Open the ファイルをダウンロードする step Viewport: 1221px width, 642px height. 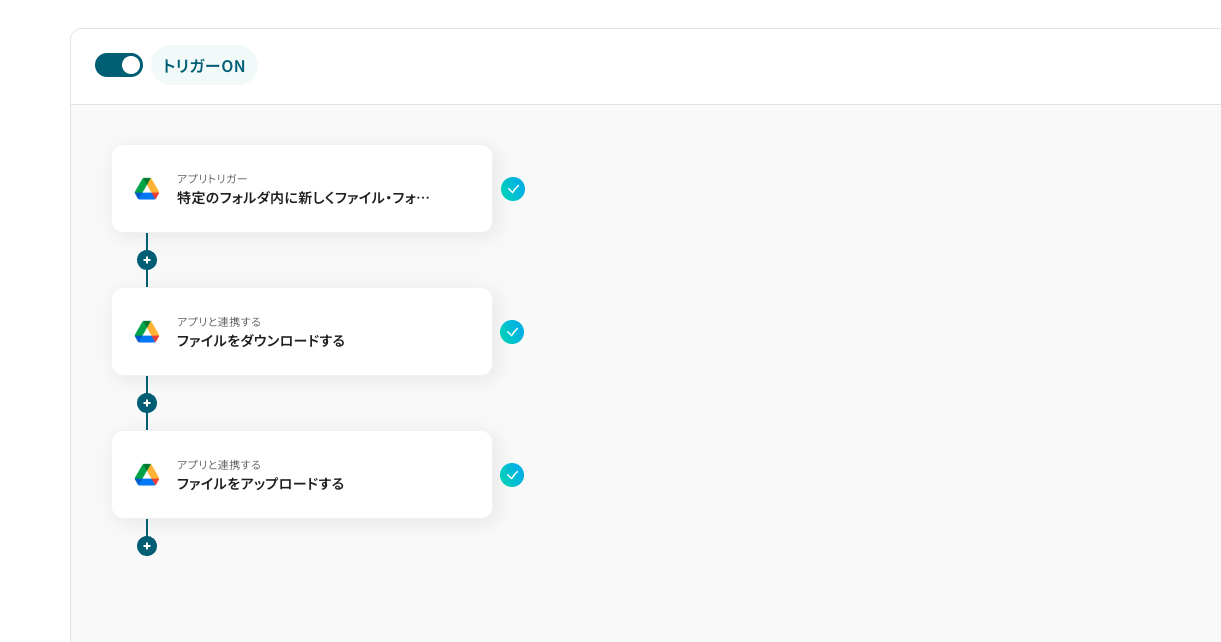pos(261,341)
